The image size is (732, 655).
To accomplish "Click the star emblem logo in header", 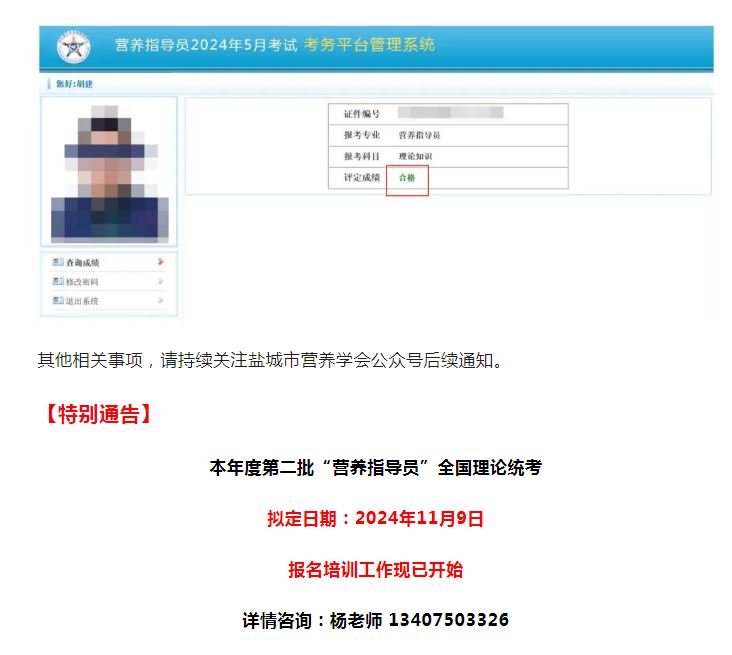I will tap(73, 47).
